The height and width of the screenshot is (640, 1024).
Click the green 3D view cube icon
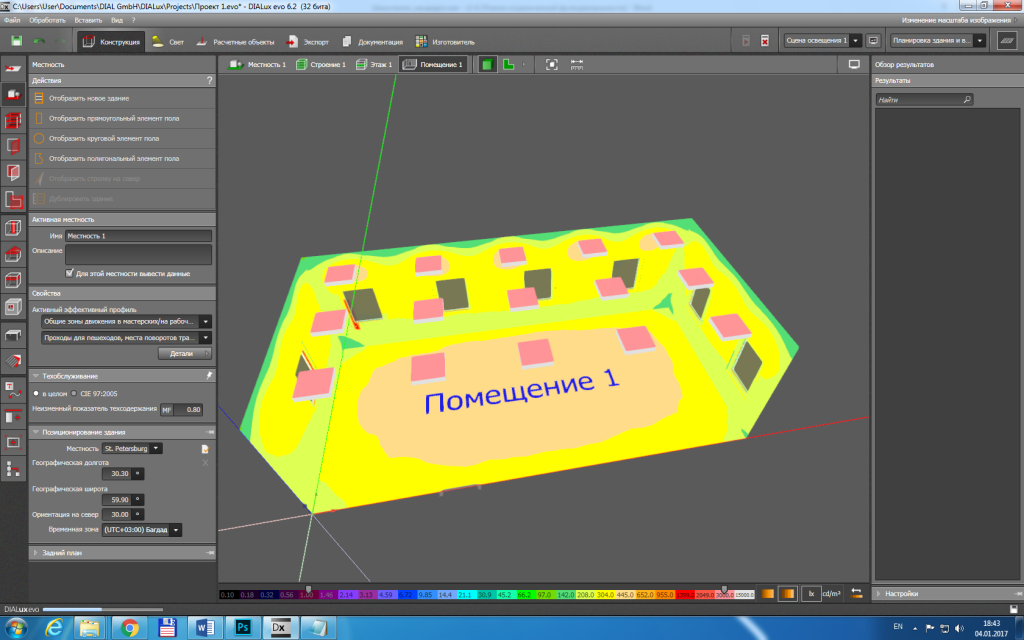coord(487,65)
